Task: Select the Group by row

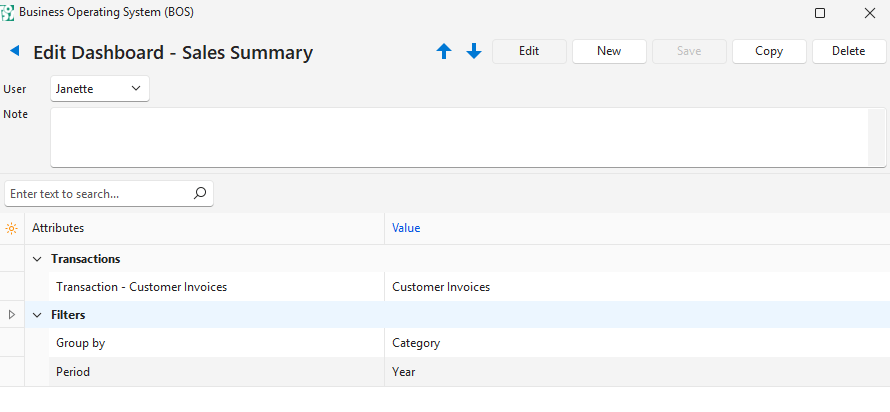Action: pos(200,343)
